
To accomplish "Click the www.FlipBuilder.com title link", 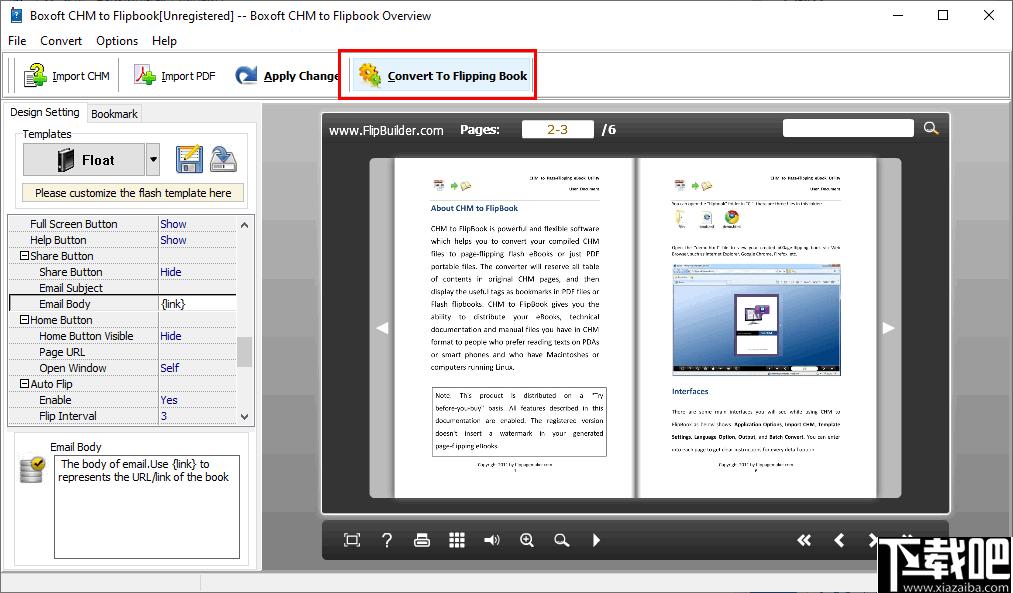I will click(x=386, y=130).
